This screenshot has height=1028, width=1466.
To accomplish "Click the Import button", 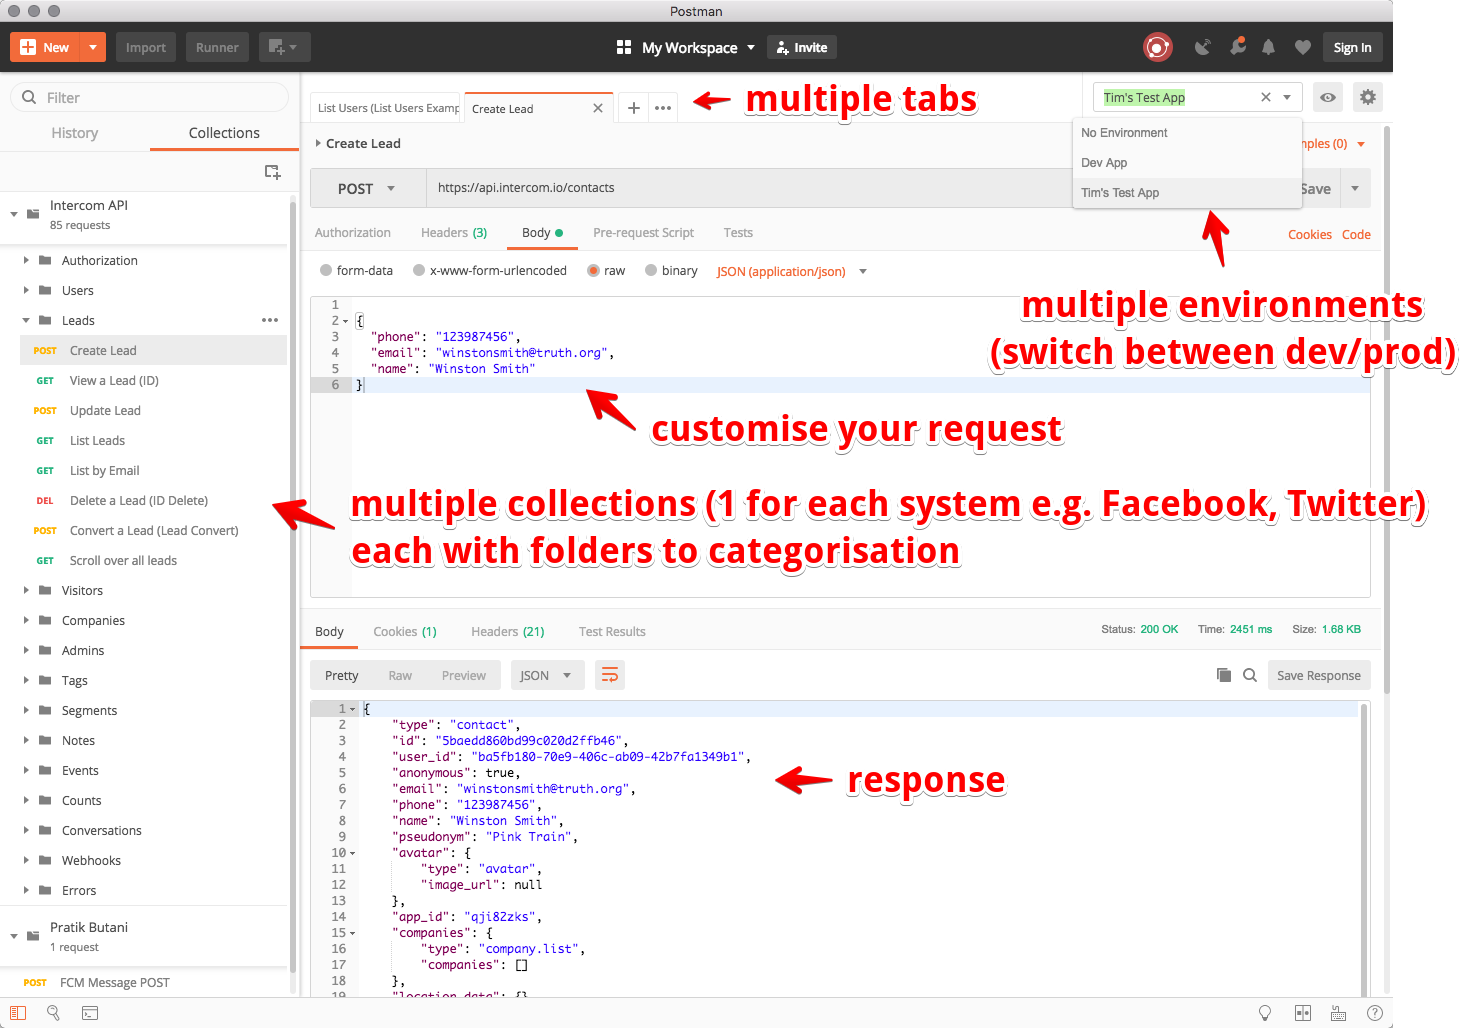I will tap(146, 47).
